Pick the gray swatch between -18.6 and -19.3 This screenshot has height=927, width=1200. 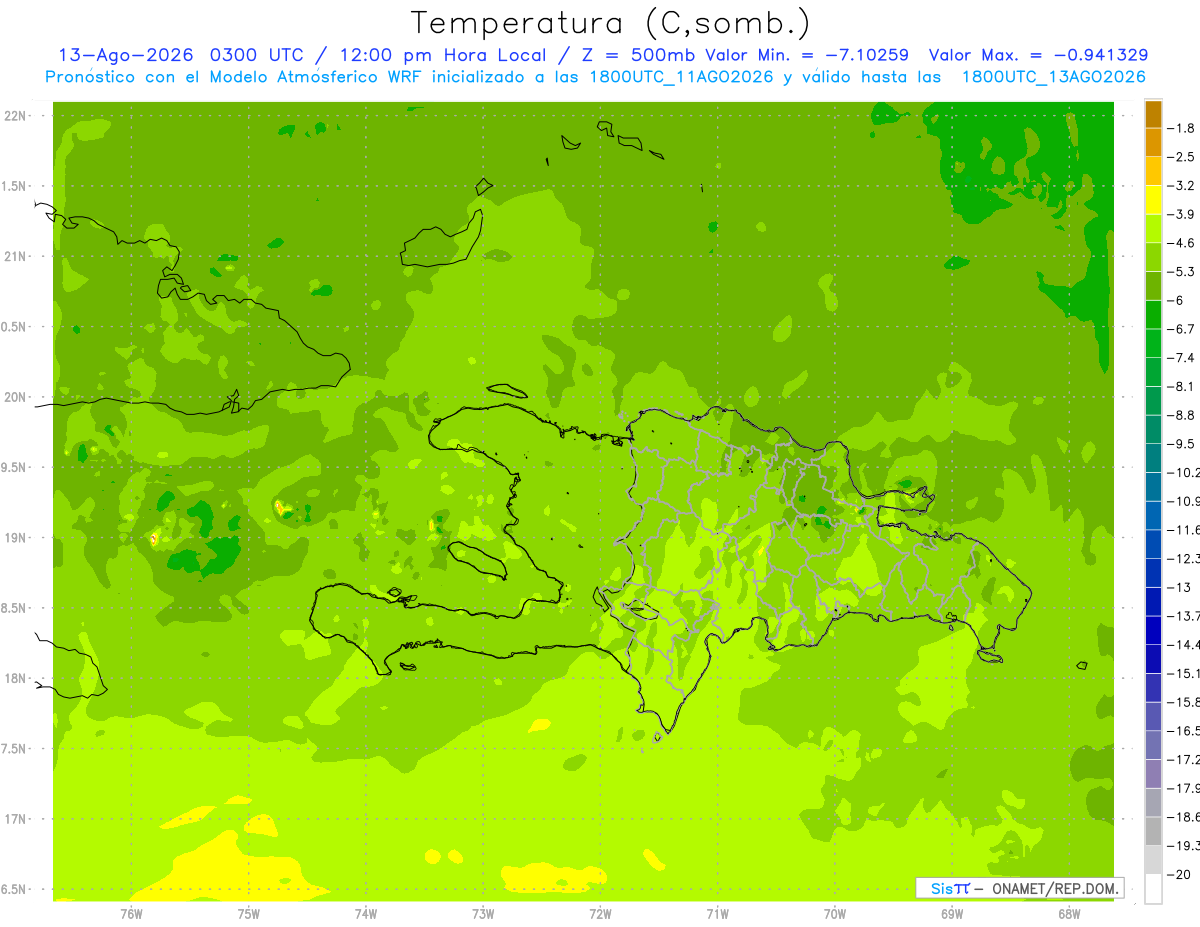click(x=1153, y=831)
